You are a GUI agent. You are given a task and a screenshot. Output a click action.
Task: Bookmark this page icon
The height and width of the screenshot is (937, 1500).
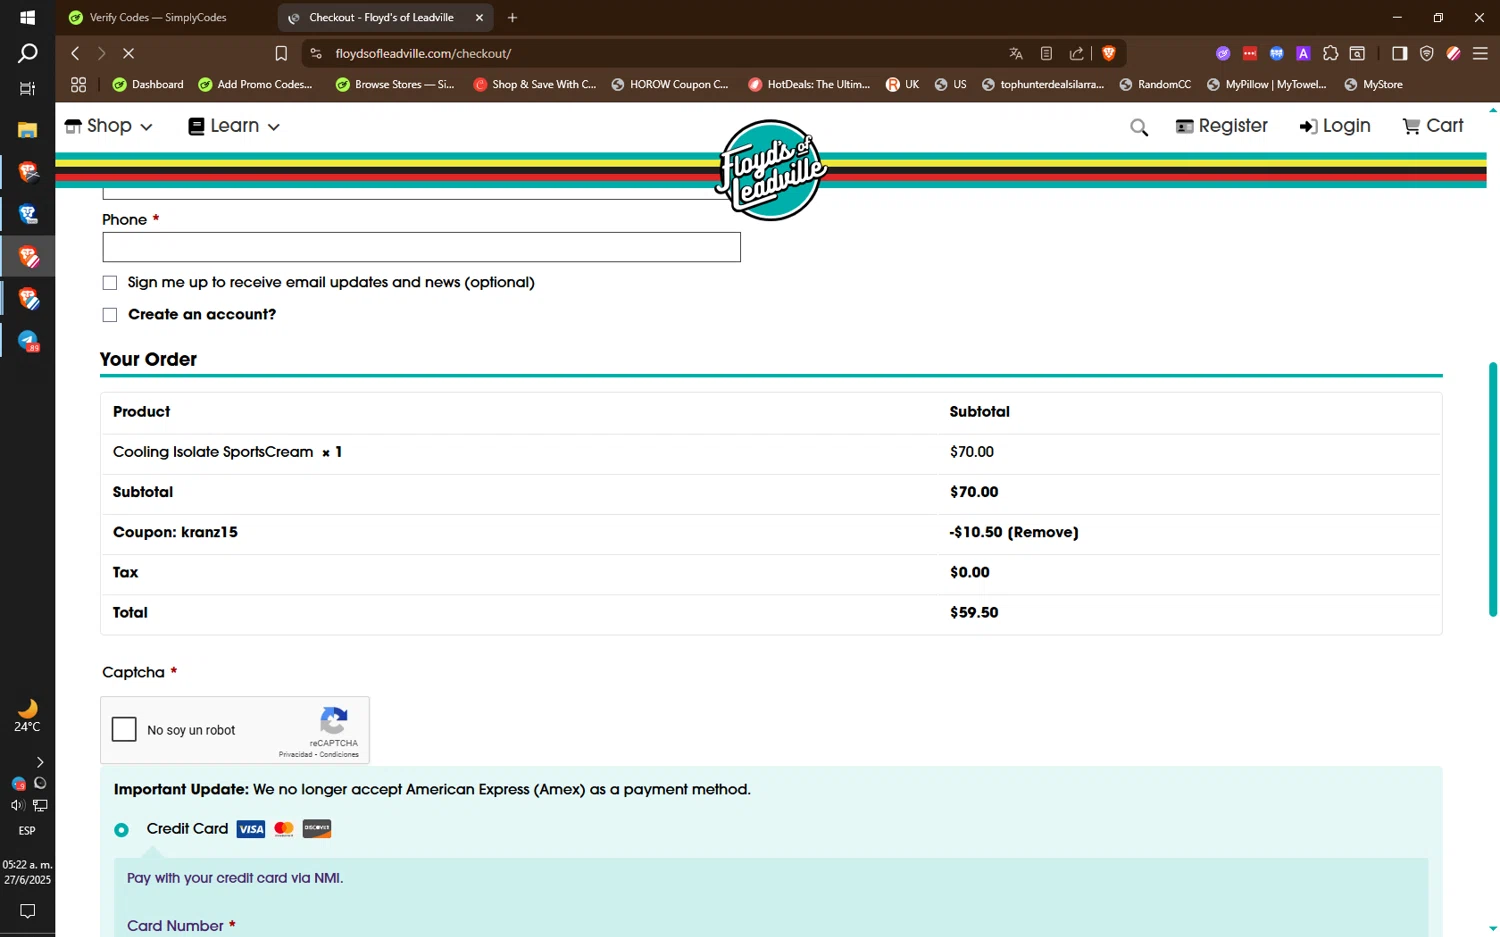281,54
